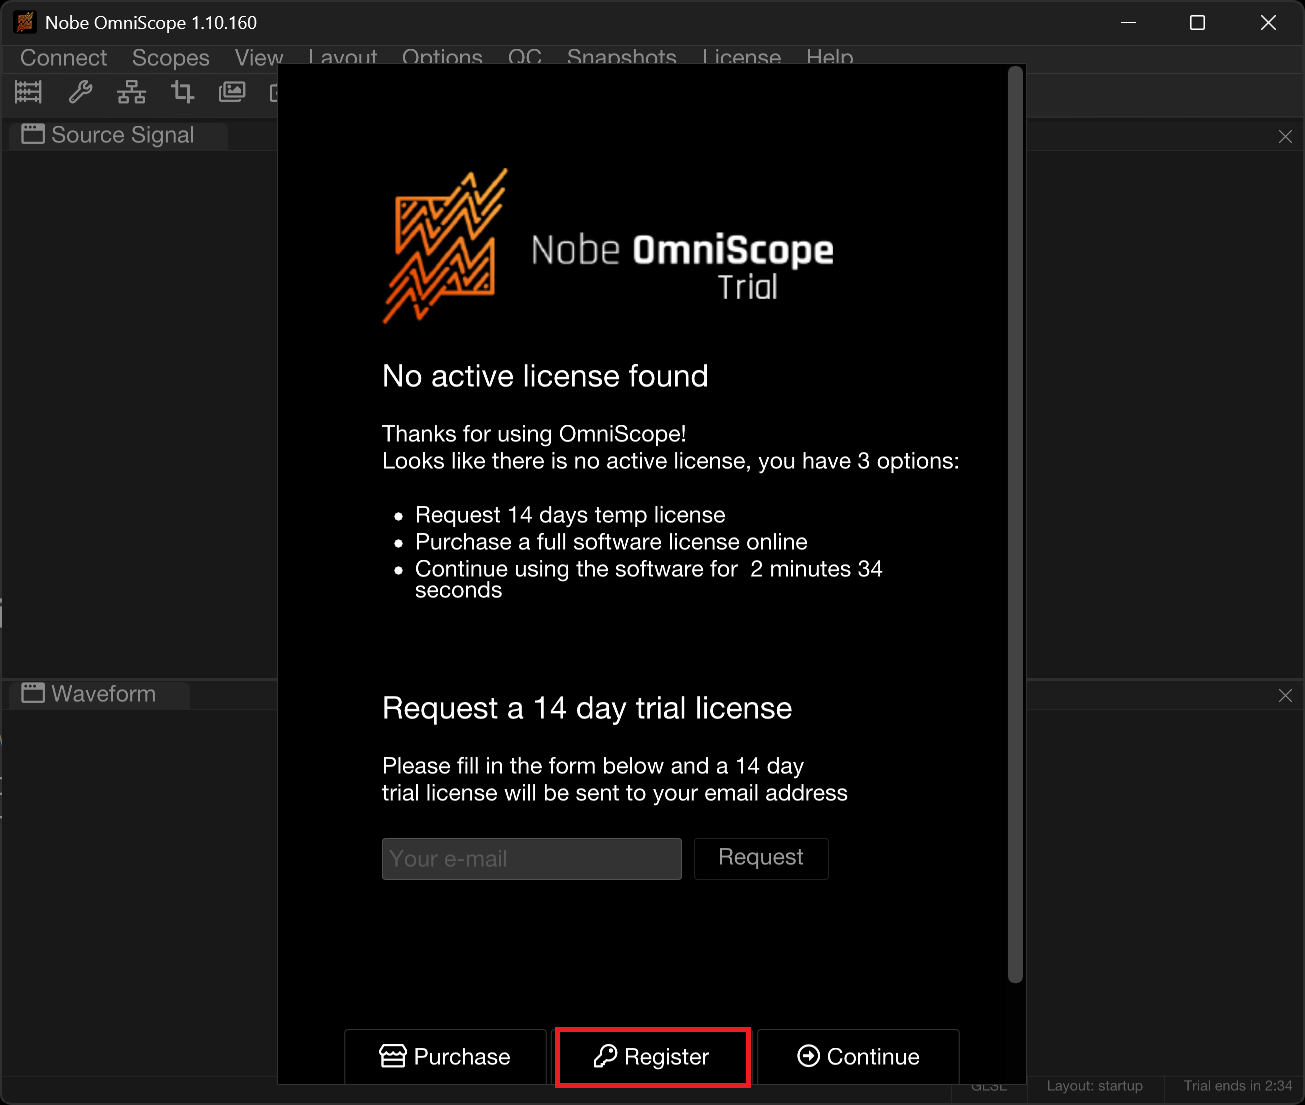Open the View menu
The height and width of the screenshot is (1105, 1305).
259,58
